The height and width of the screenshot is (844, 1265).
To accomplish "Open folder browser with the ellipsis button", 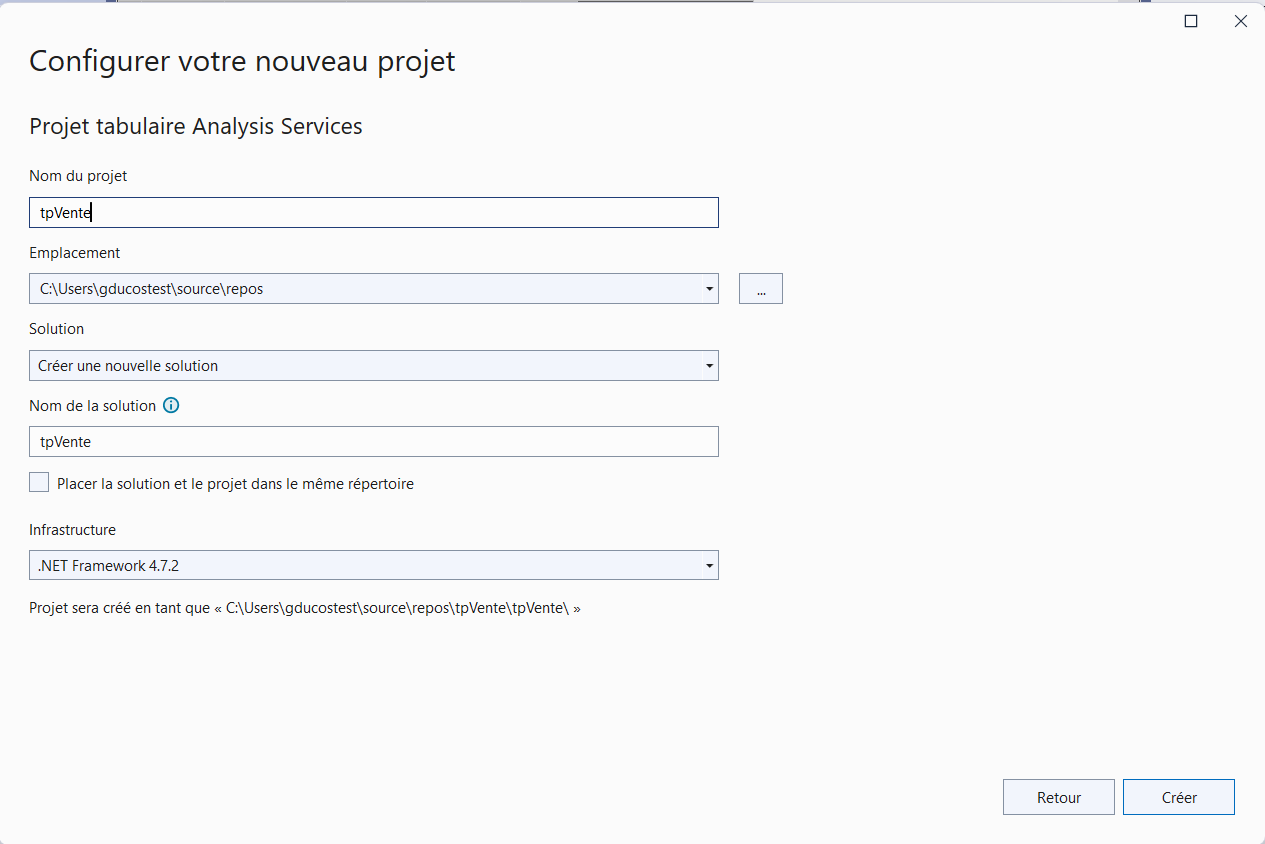I will (x=761, y=289).
